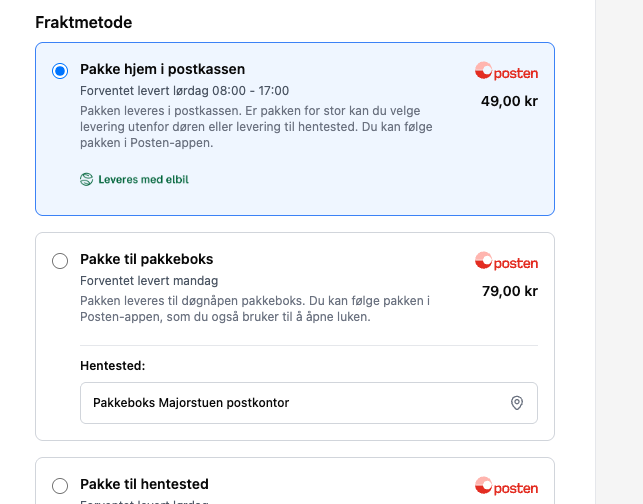Click the 49,00 kr price
The width and height of the screenshot is (643, 504).
[509, 101]
